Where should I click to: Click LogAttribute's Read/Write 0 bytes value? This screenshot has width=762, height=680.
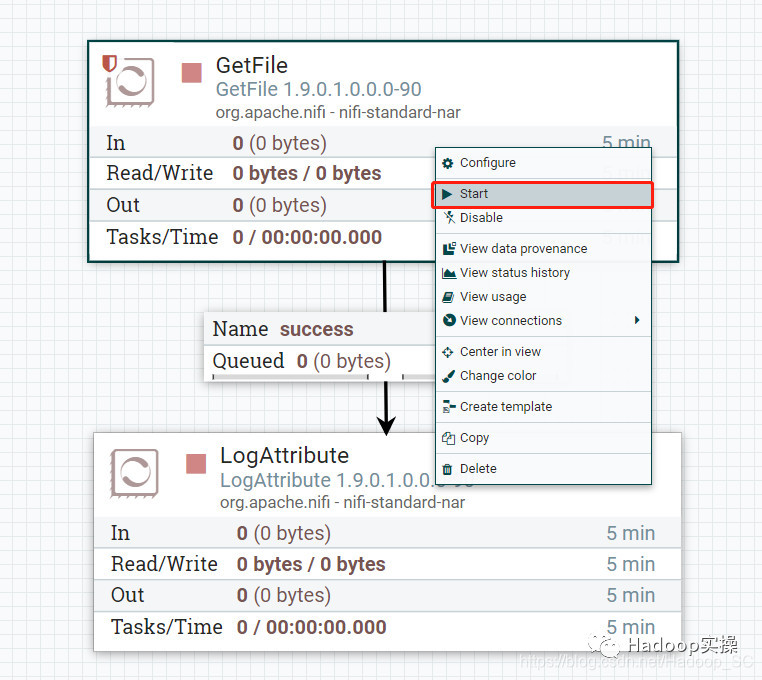[311, 565]
